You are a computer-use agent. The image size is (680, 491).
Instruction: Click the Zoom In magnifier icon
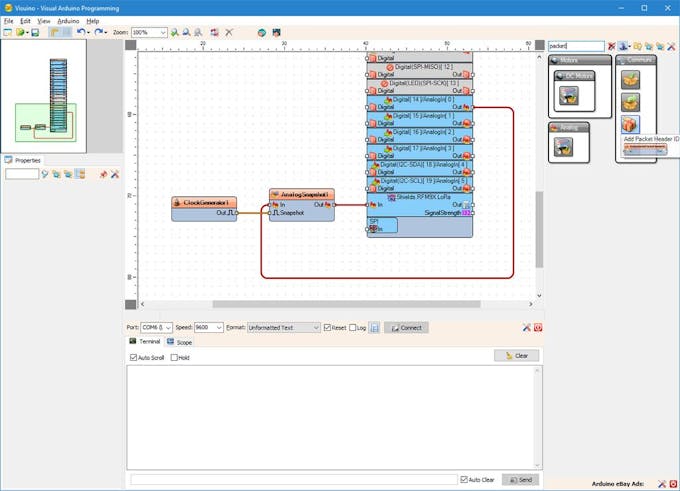174,33
